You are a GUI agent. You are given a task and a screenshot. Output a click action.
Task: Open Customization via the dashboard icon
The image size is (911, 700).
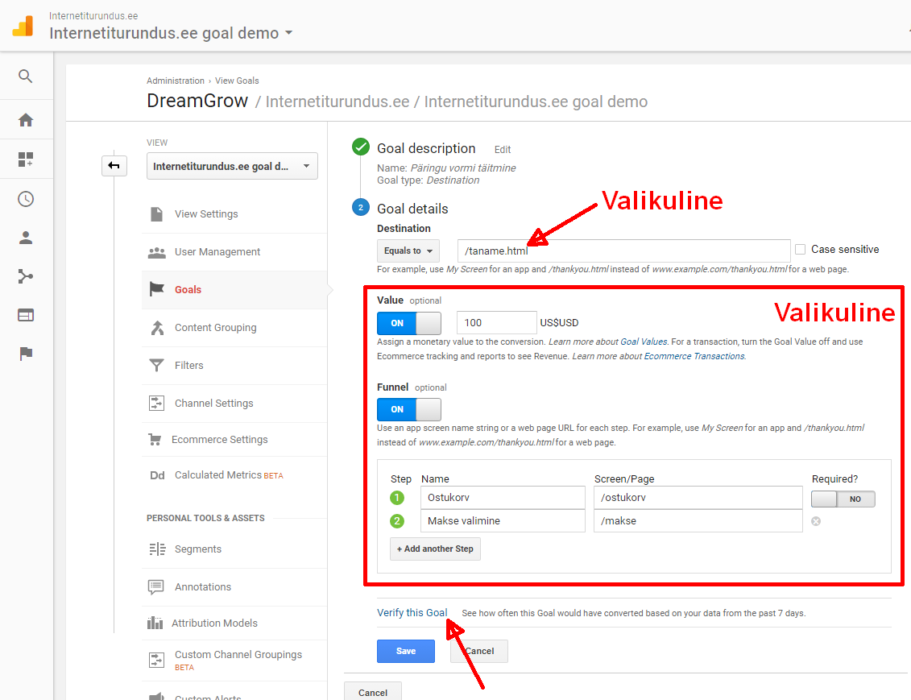25,158
